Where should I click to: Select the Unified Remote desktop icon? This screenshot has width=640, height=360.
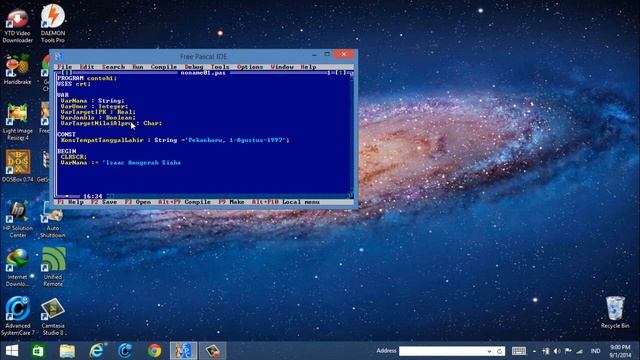tap(53, 267)
